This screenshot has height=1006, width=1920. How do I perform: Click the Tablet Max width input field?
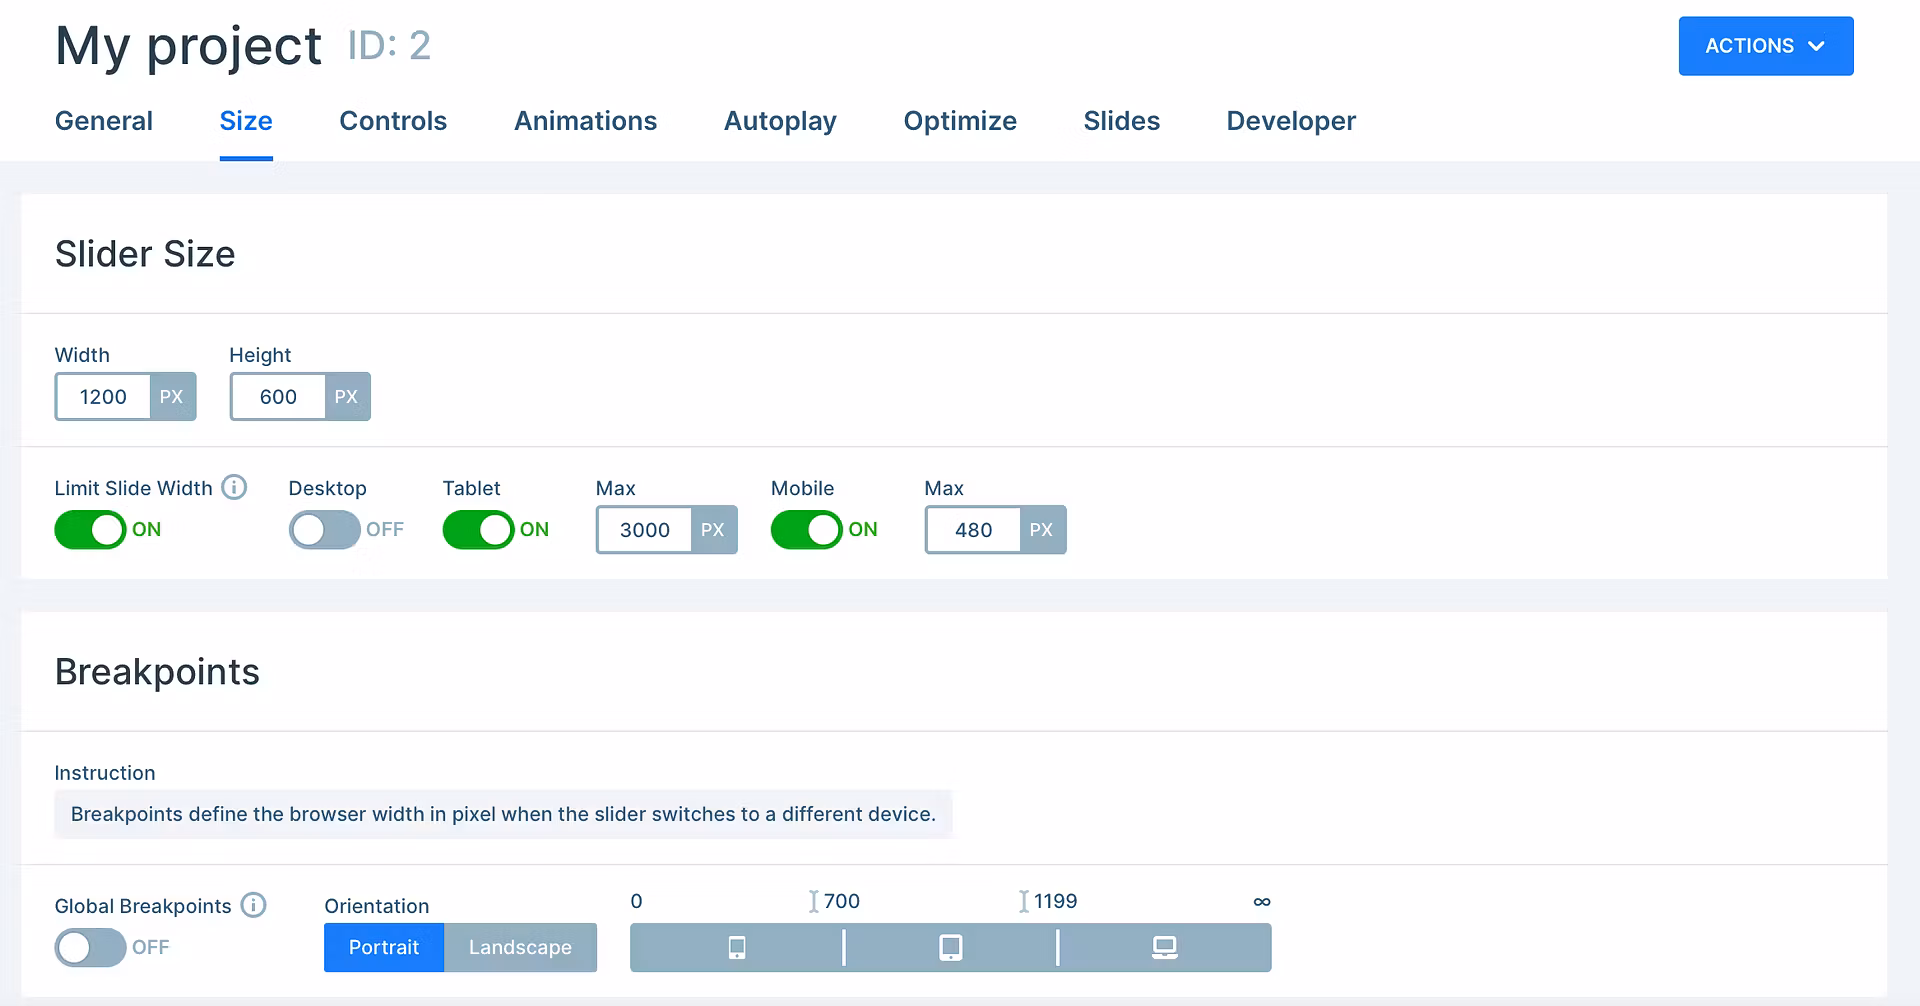point(645,530)
